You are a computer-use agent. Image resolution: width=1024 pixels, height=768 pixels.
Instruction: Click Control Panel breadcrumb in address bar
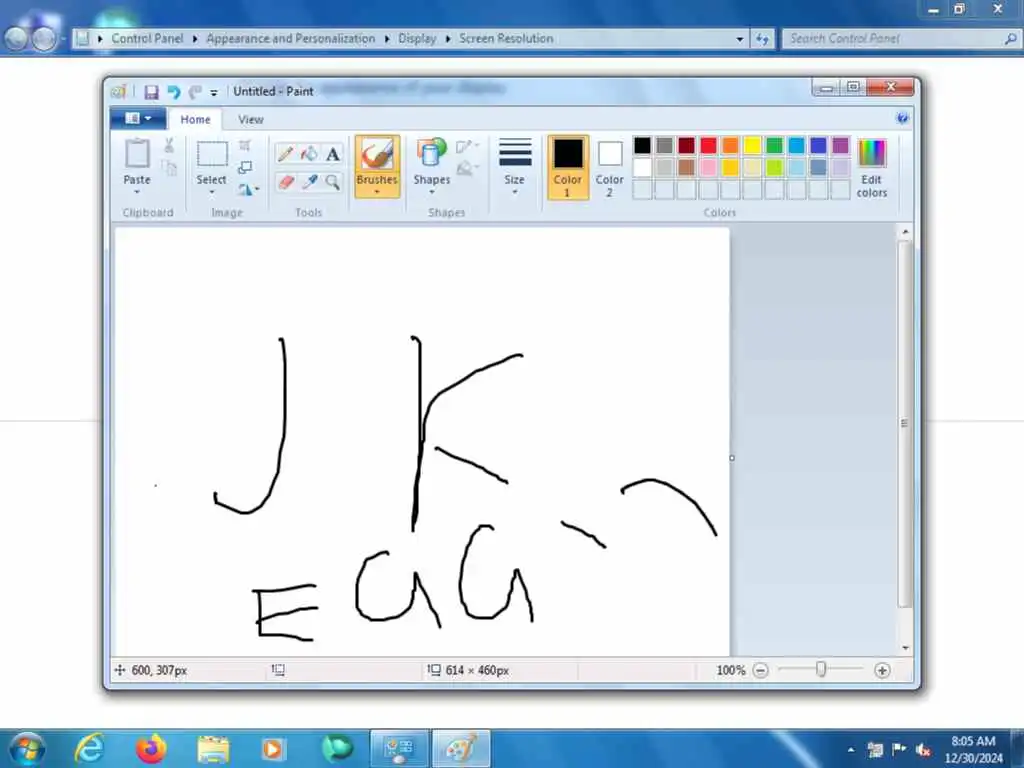(x=147, y=39)
